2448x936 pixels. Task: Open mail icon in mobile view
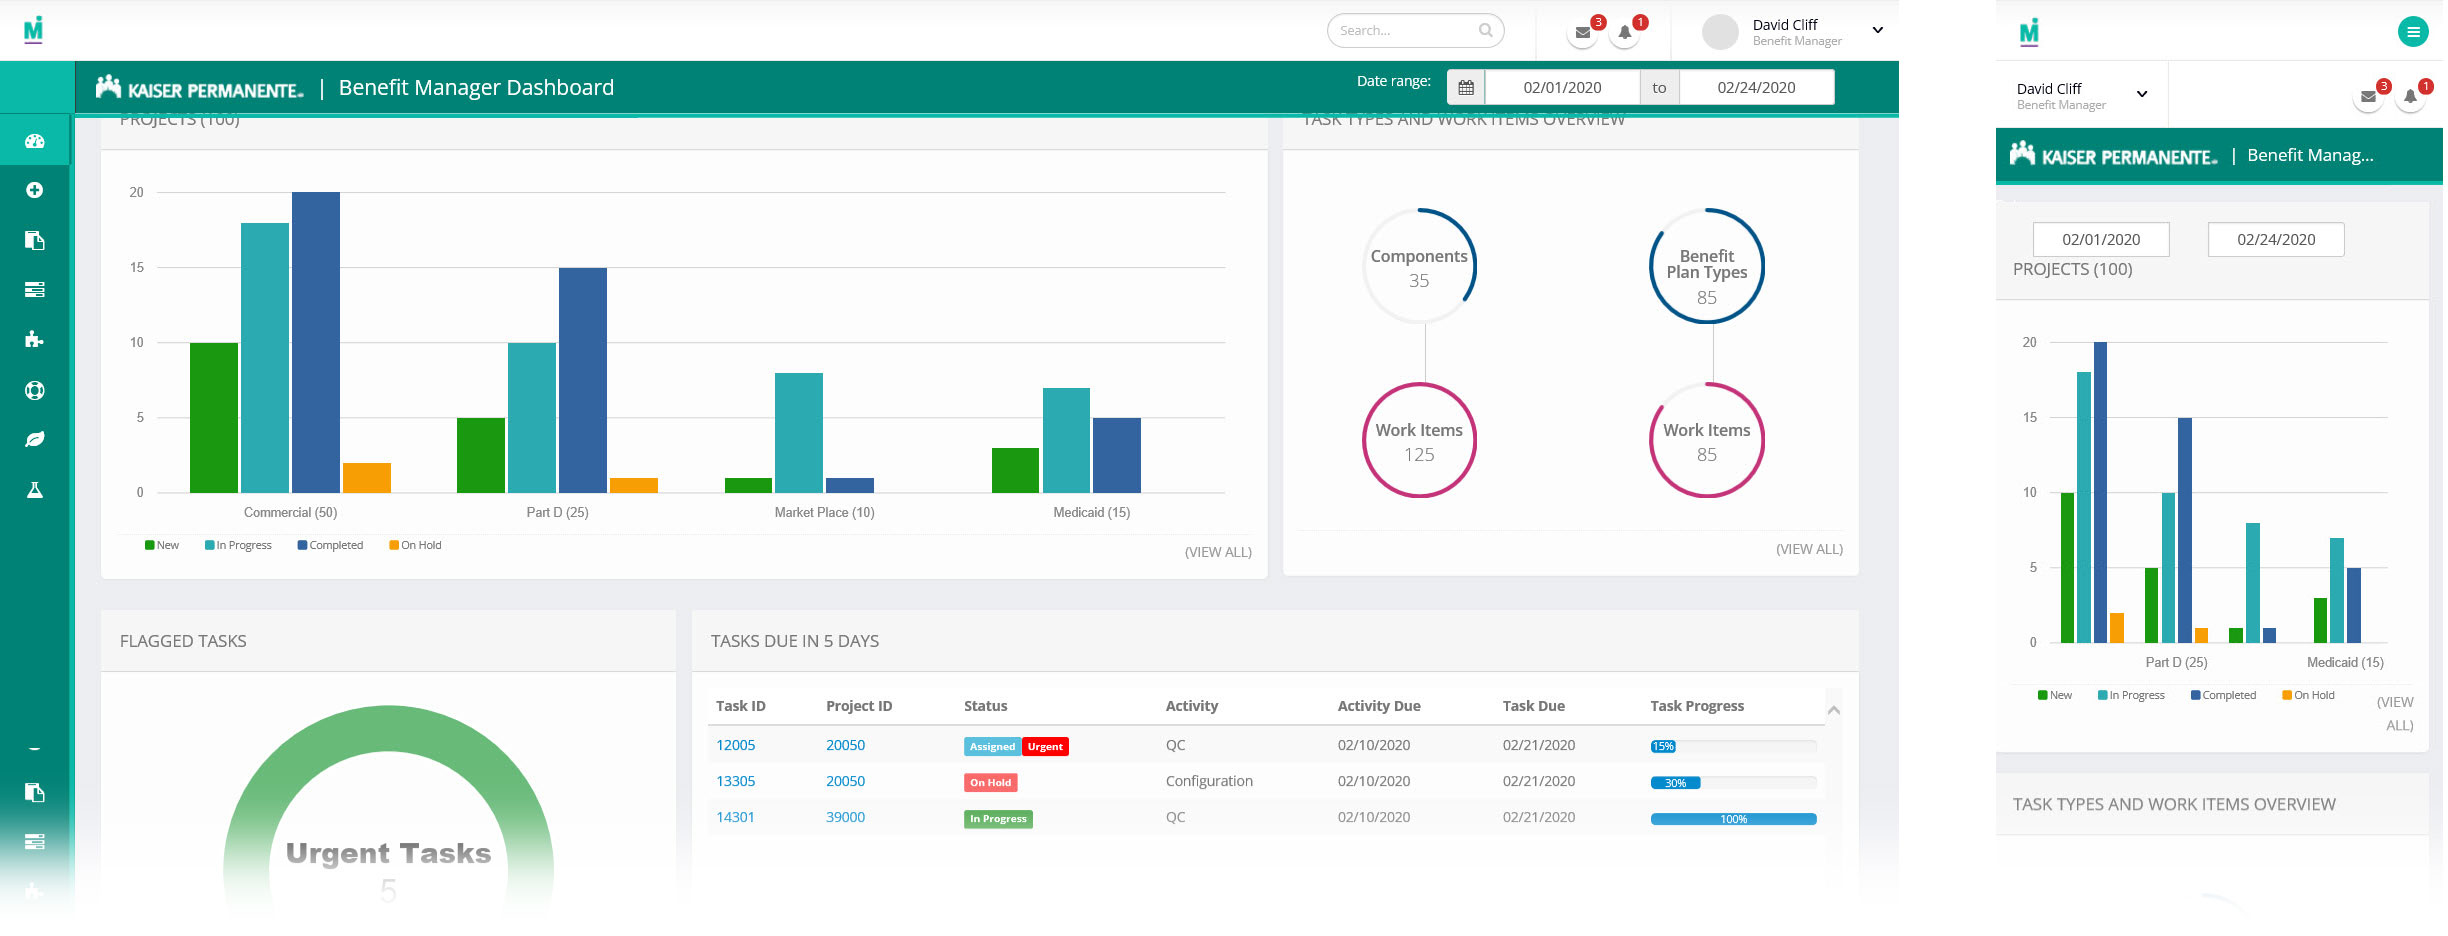click(2368, 97)
